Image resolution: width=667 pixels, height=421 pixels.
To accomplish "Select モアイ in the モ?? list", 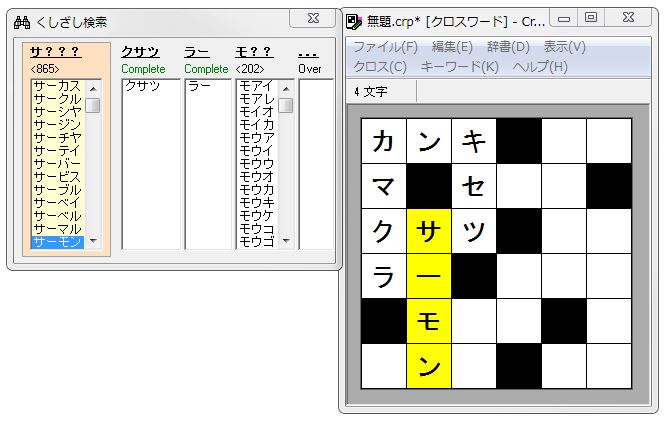I will tap(257, 86).
